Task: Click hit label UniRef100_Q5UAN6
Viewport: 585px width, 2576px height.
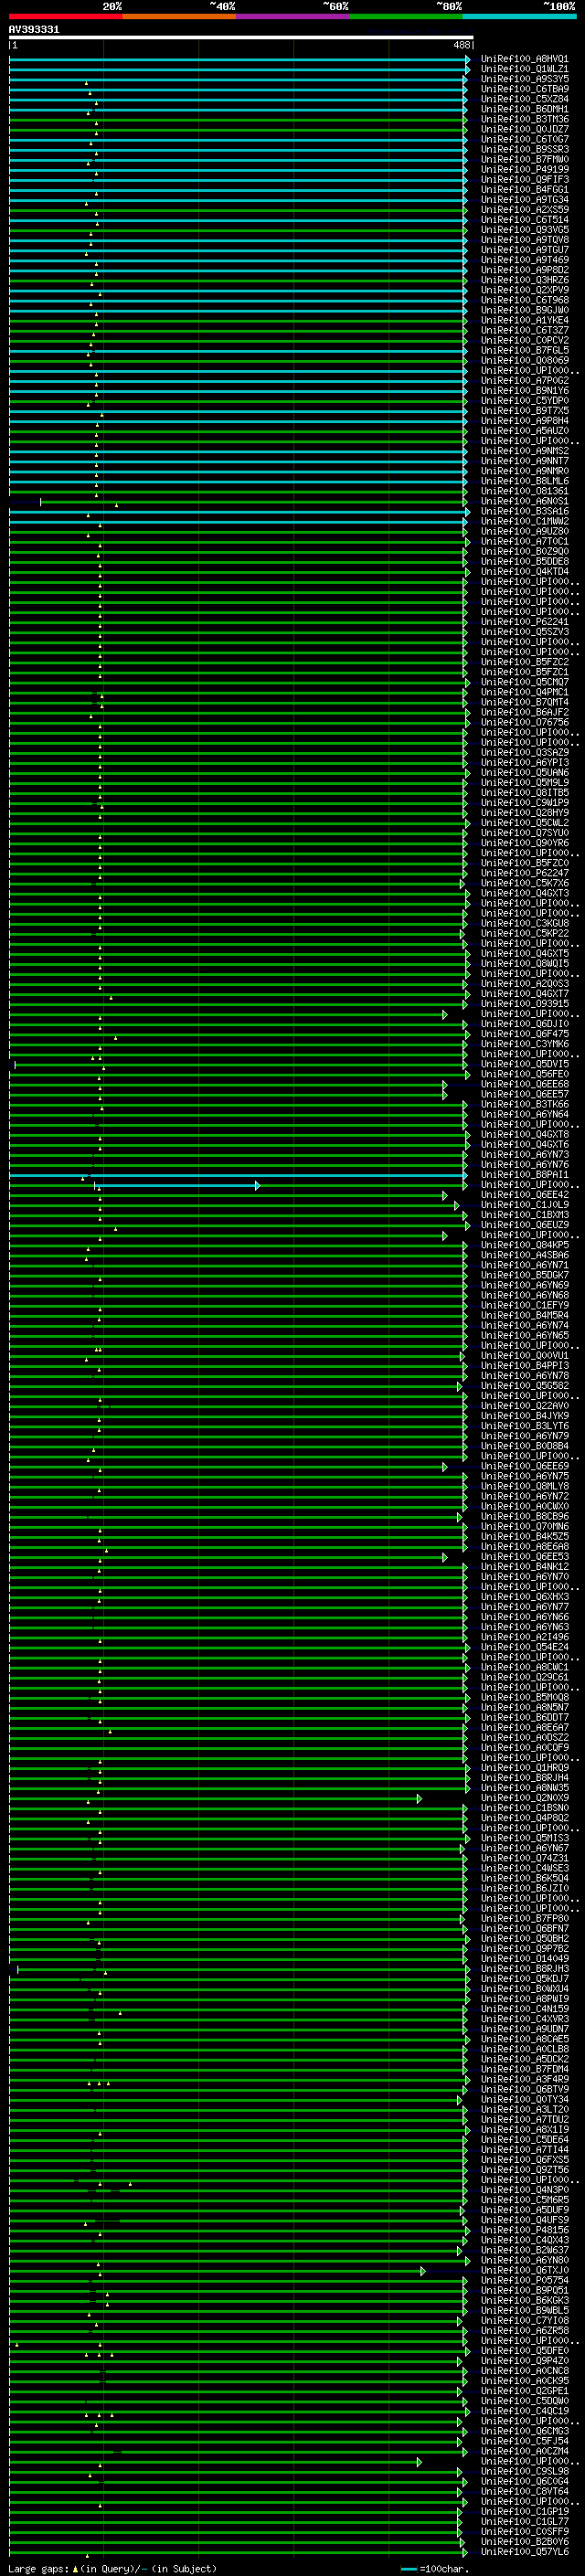Action: coord(525,772)
